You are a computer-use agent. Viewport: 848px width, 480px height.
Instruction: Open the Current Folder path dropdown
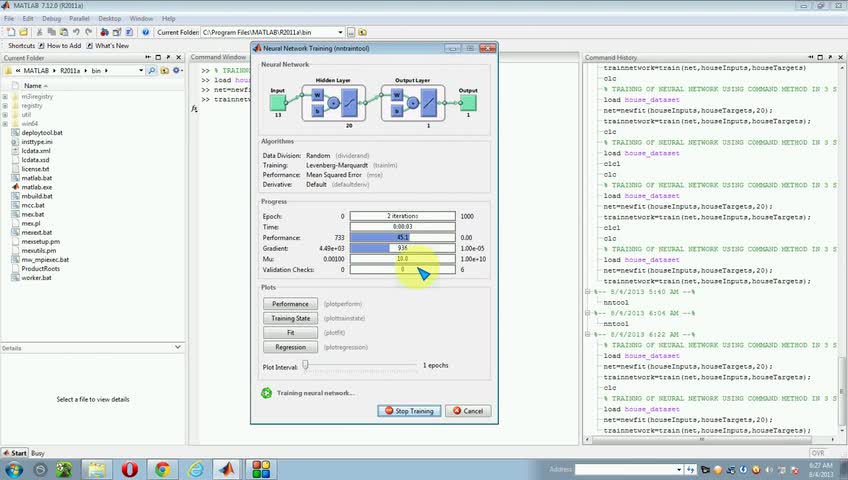pos(340,32)
